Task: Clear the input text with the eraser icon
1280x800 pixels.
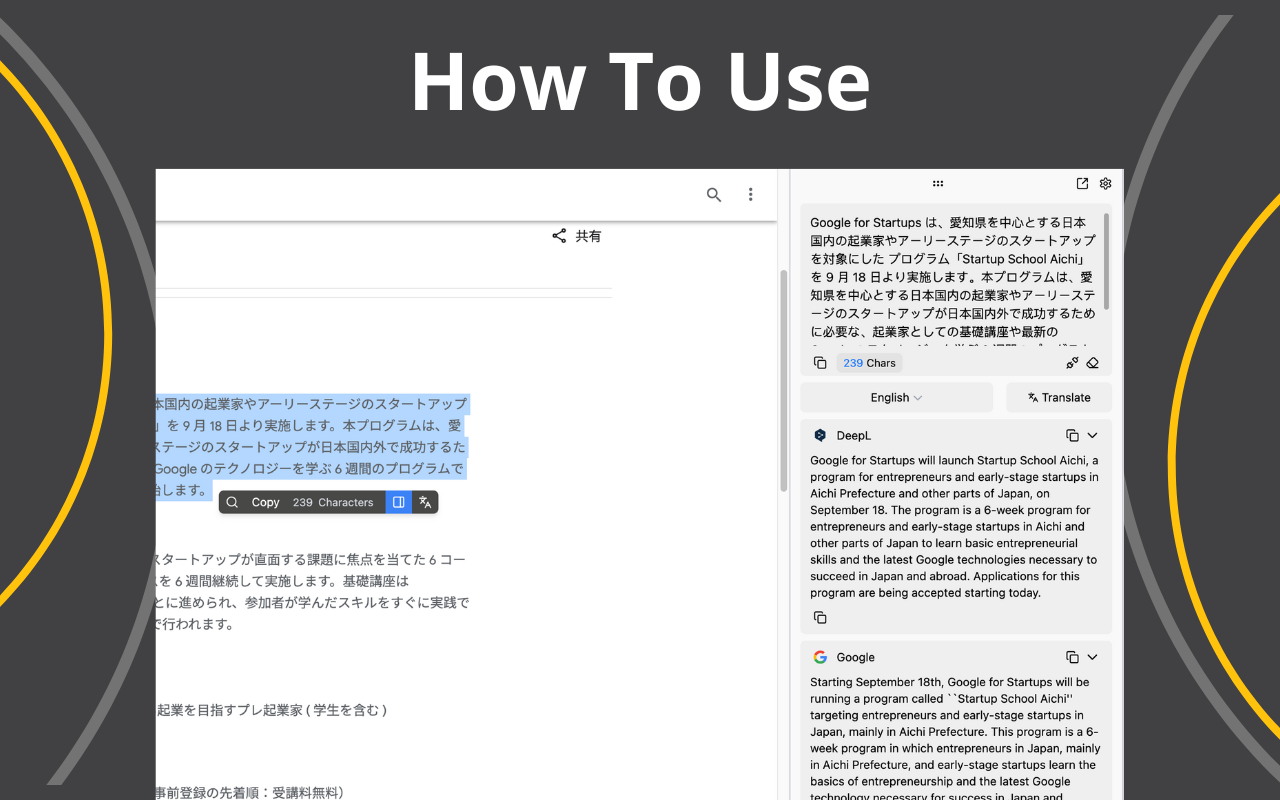Action: 1092,362
